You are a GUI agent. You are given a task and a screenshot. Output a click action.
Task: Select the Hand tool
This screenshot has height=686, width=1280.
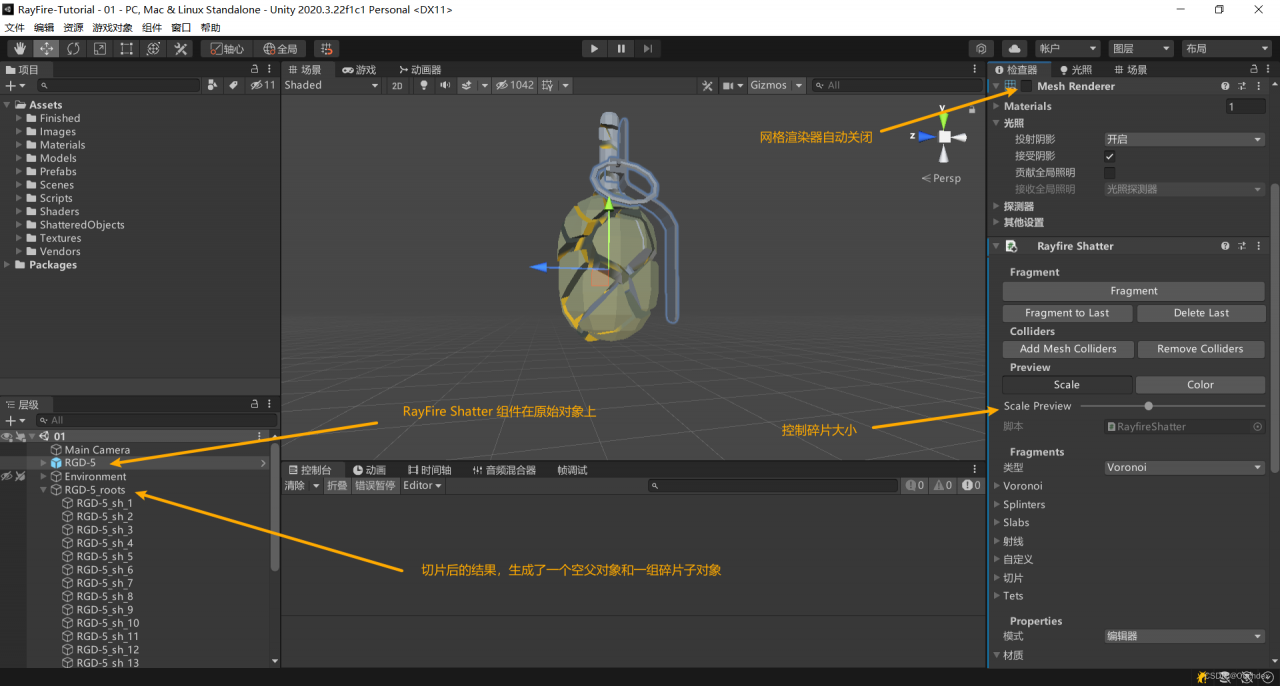20,48
